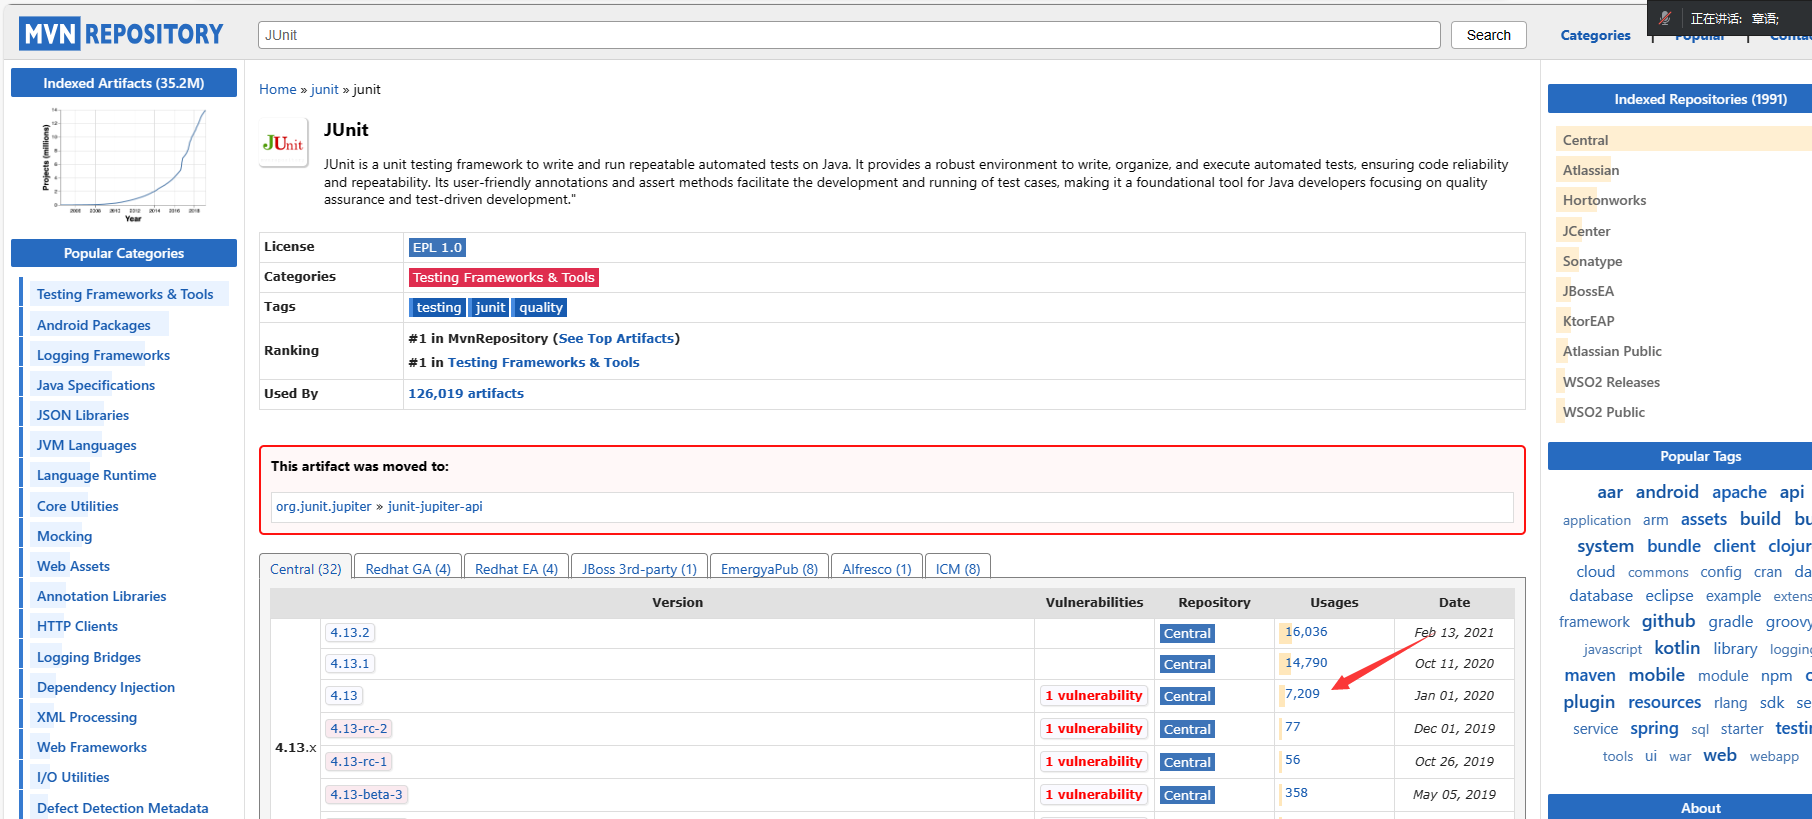Screen dimensions: 1812x819
Task: Open version 4.13-rc-2
Action: coord(359,728)
